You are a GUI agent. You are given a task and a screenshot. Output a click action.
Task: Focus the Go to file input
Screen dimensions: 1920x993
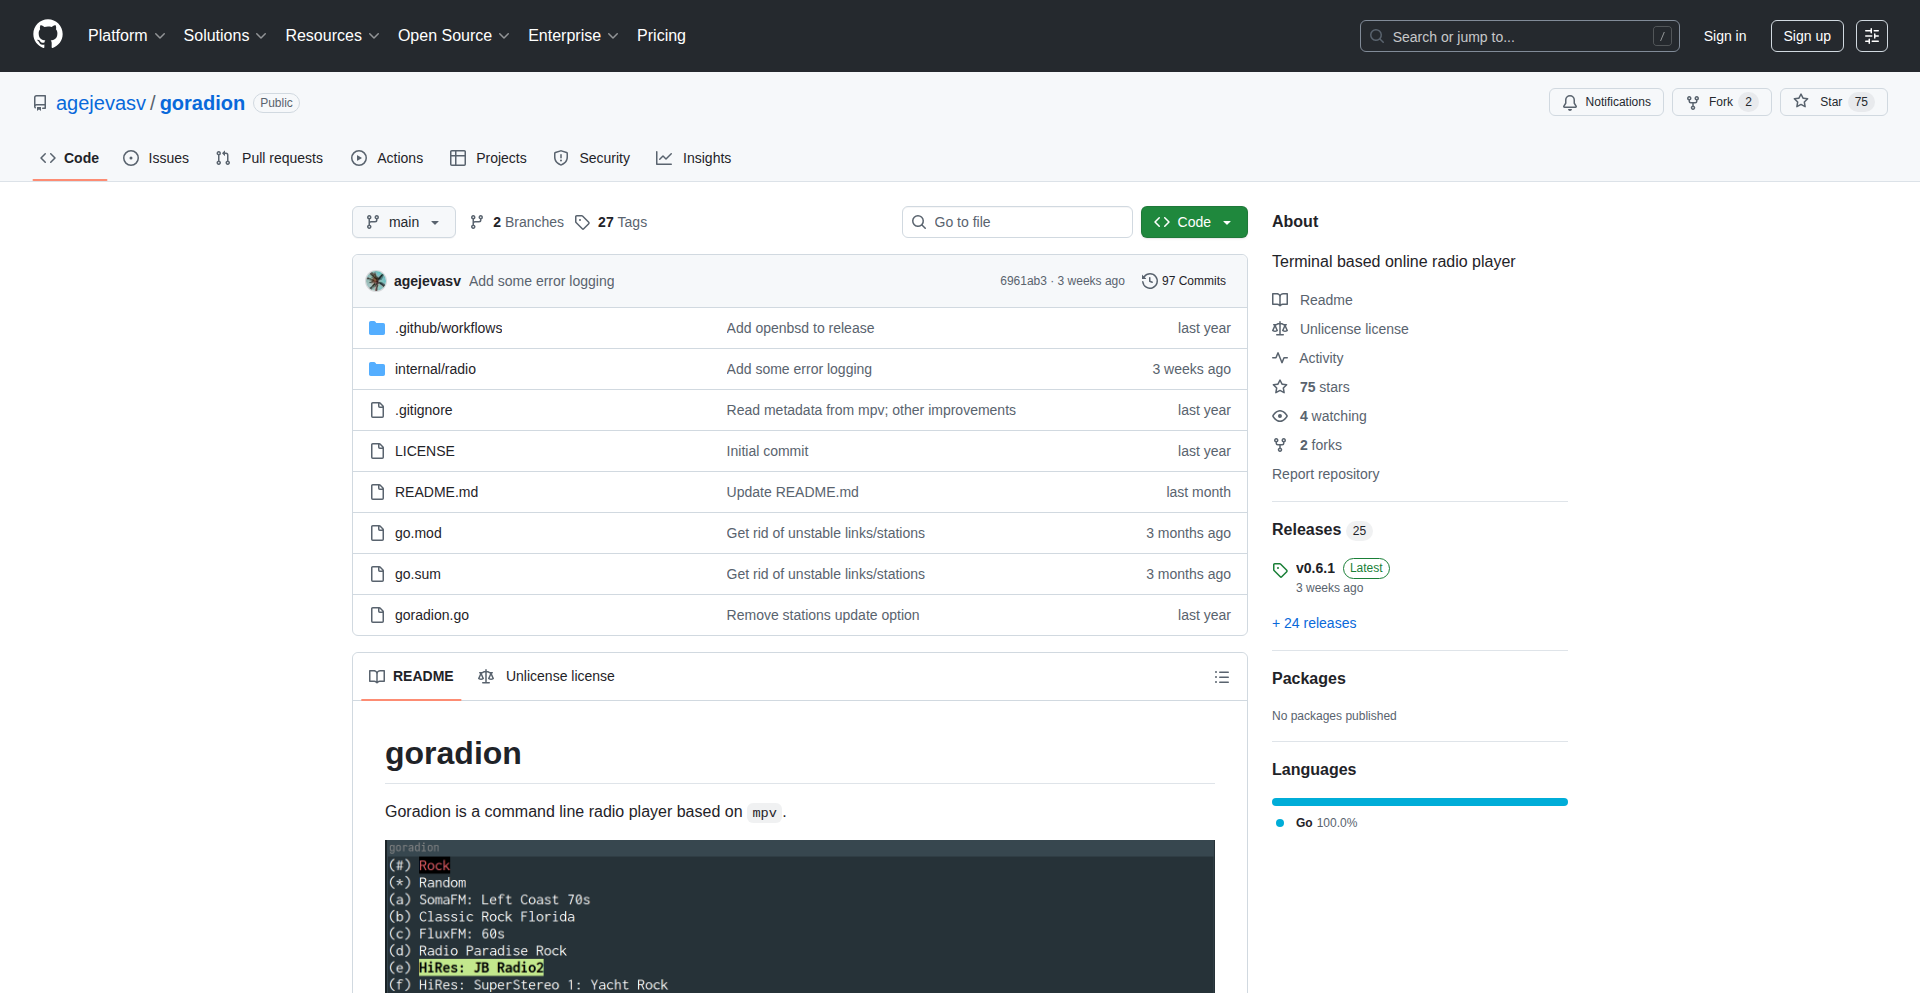click(x=1017, y=222)
